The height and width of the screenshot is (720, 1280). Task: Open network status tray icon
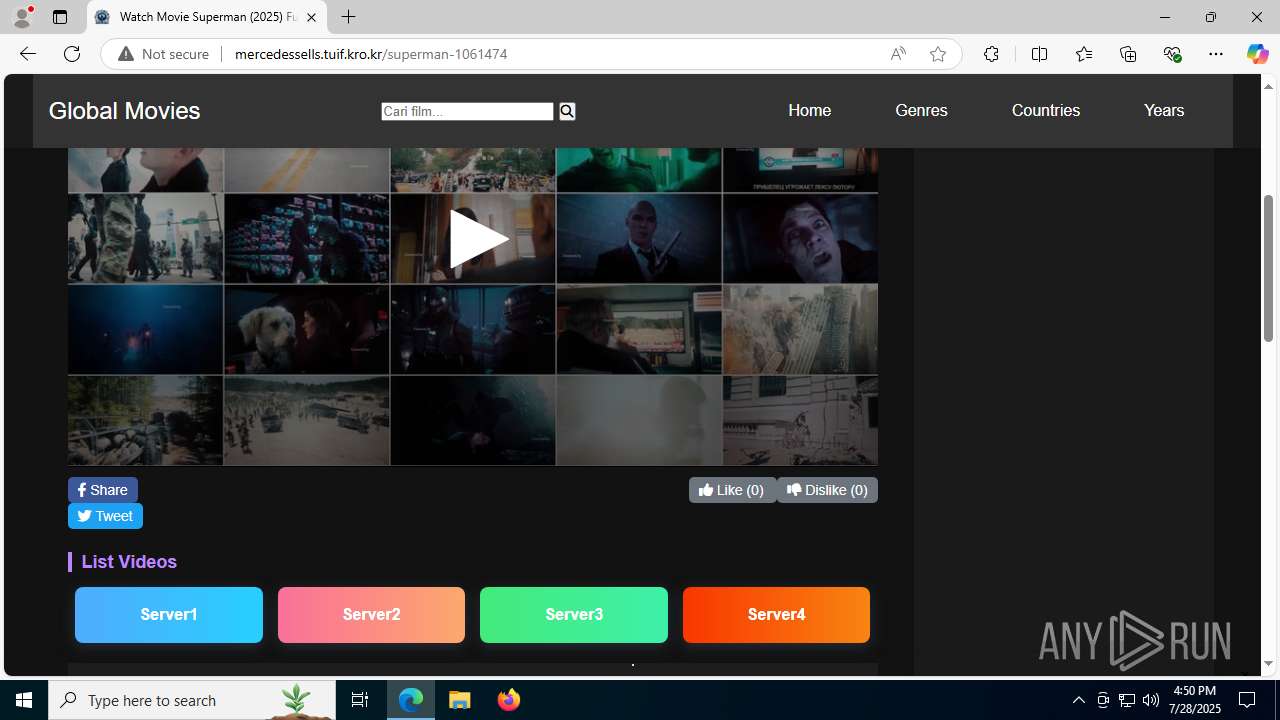click(x=1126, y=700)
